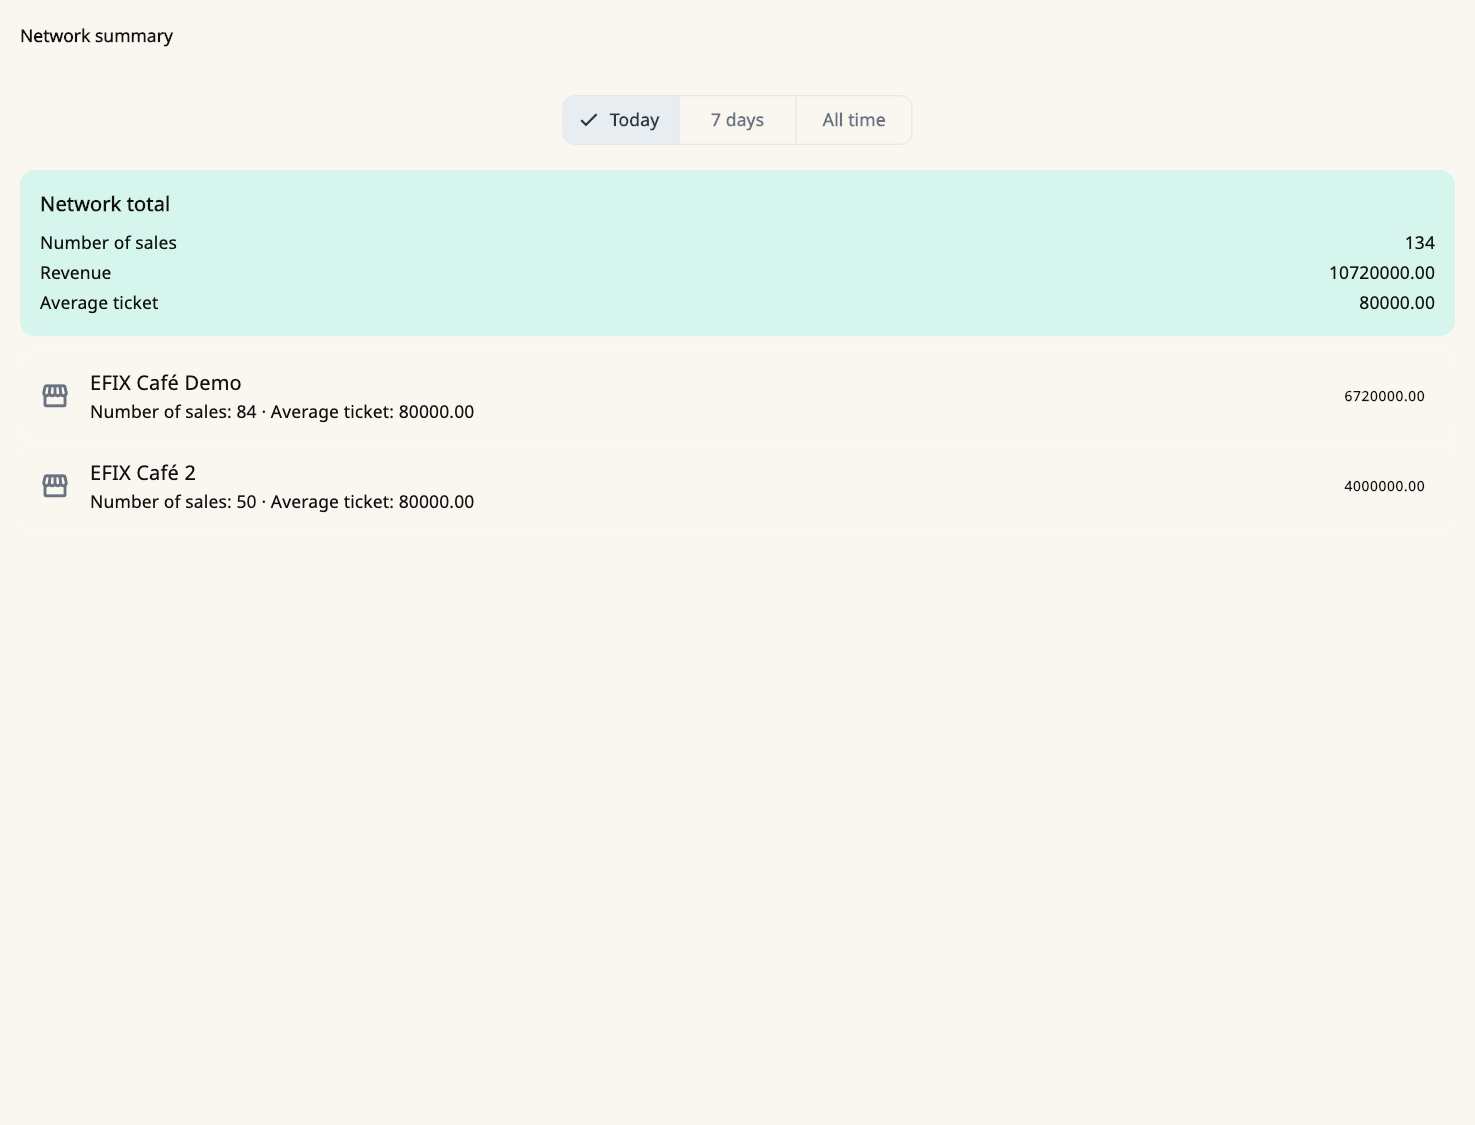Screen dimensions: 1475x1125
Task: Click the Revenue label in Network total
Action: [76, 273]
